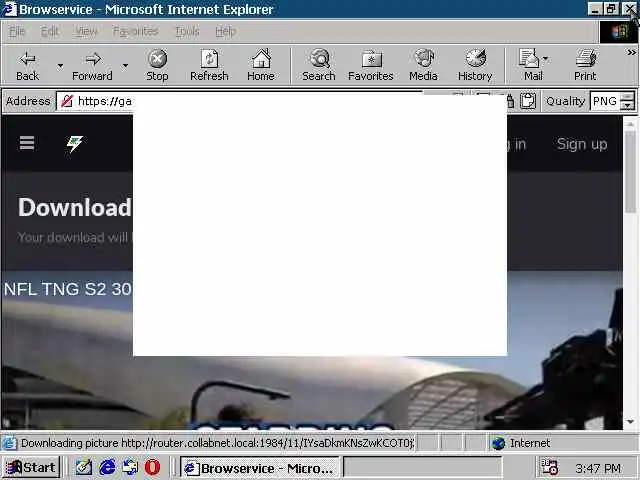Open the Help menu
This screenshot has height=480, width=640.
click(x=225, y=31)
